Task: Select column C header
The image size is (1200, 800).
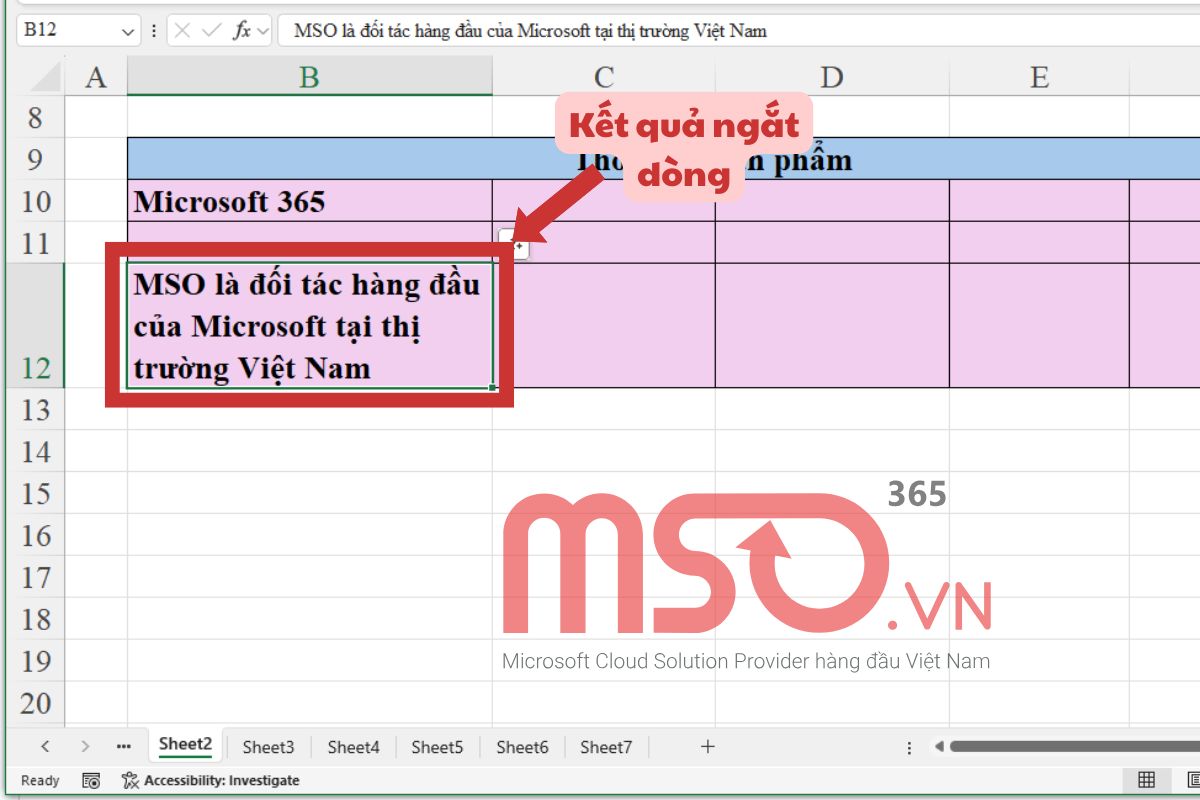Action: tap(604, 77)
